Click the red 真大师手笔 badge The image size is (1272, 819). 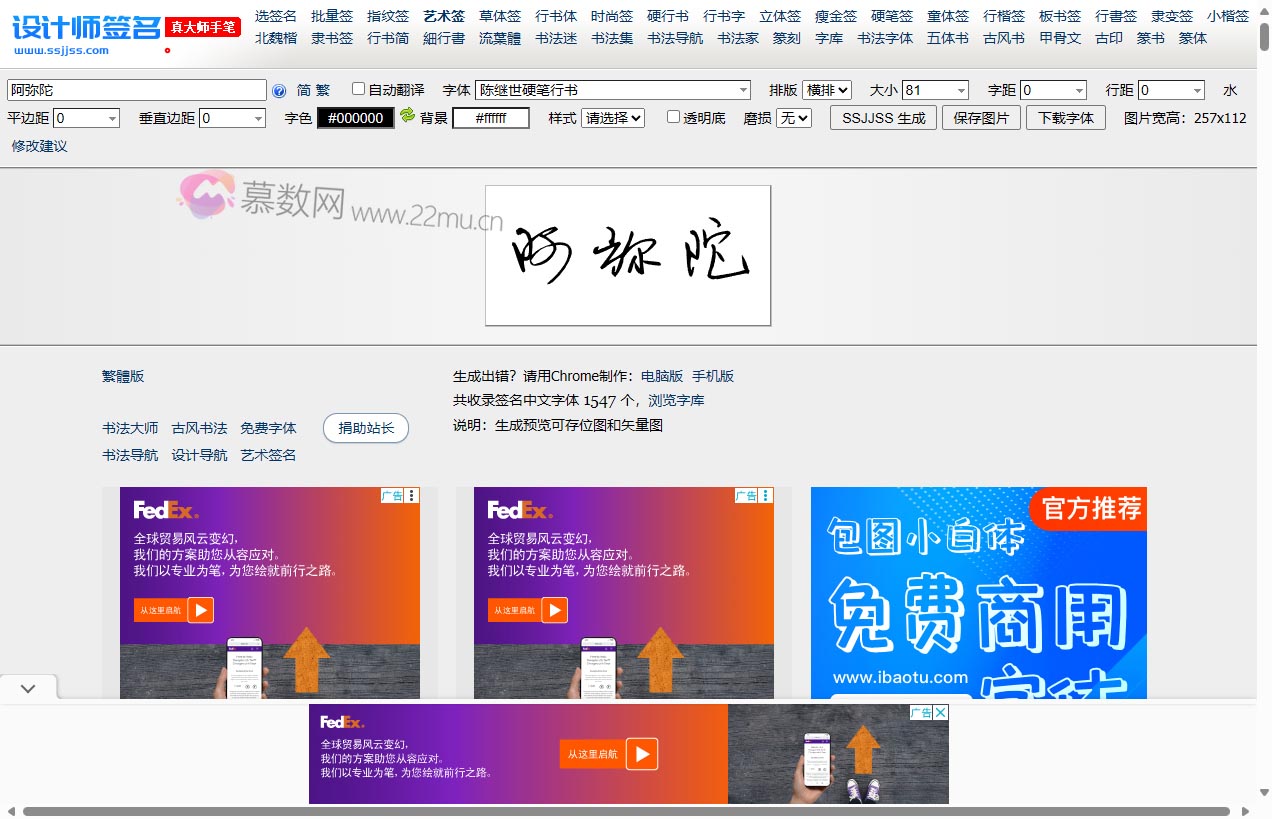(x=203, y=28)
